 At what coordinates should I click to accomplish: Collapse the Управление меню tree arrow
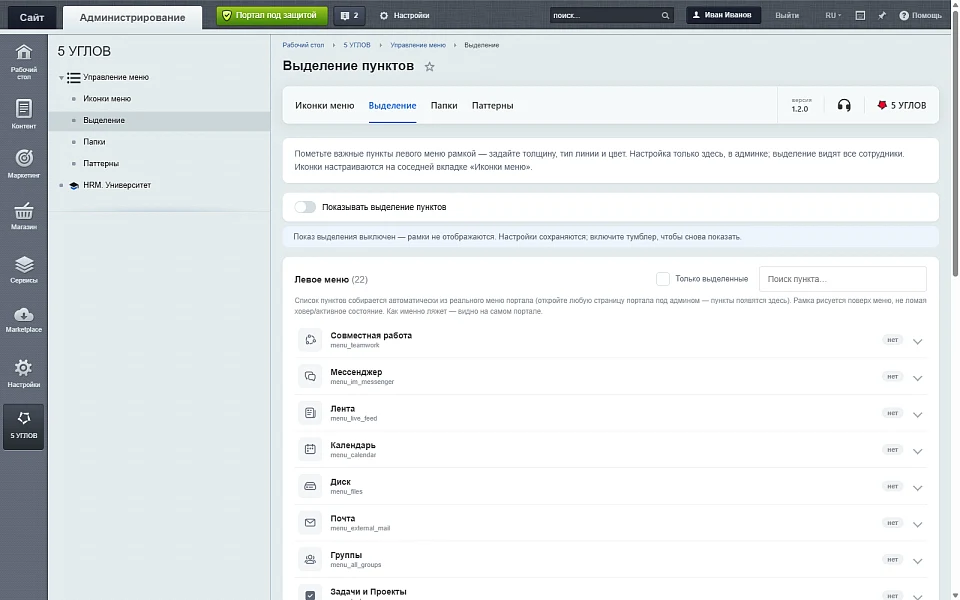point(61,78)
